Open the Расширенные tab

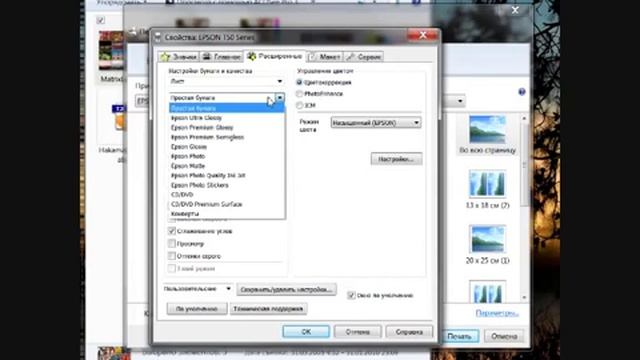(275, 56)
